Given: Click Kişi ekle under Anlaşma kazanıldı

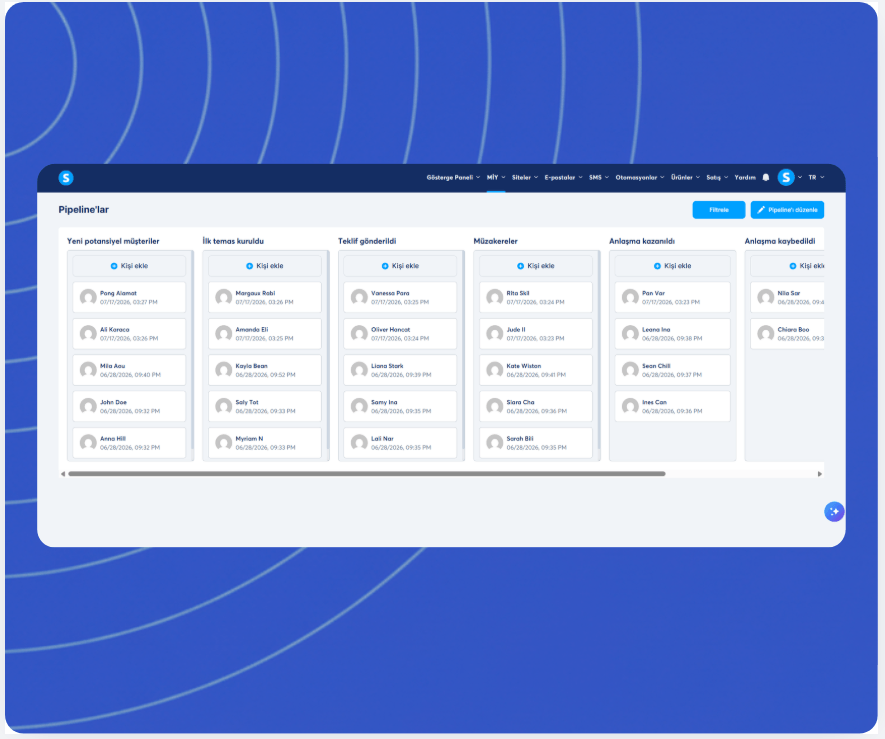Looking at the screenshot, I should (672, 266).
